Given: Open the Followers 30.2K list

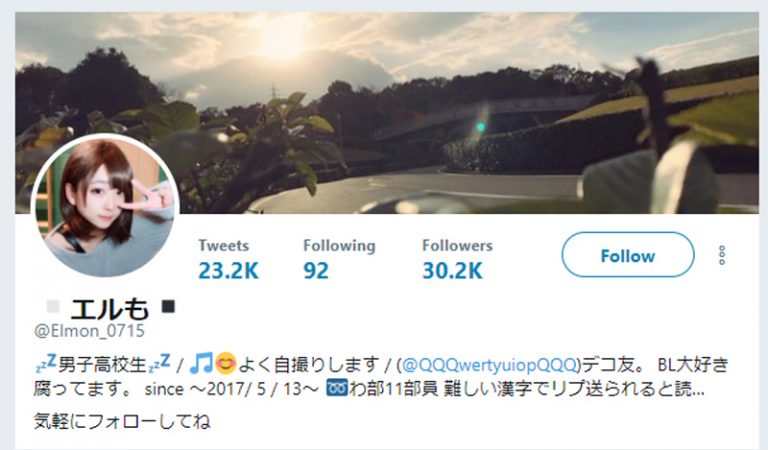Looking at the screenshot, I should (x=457, y=259).
